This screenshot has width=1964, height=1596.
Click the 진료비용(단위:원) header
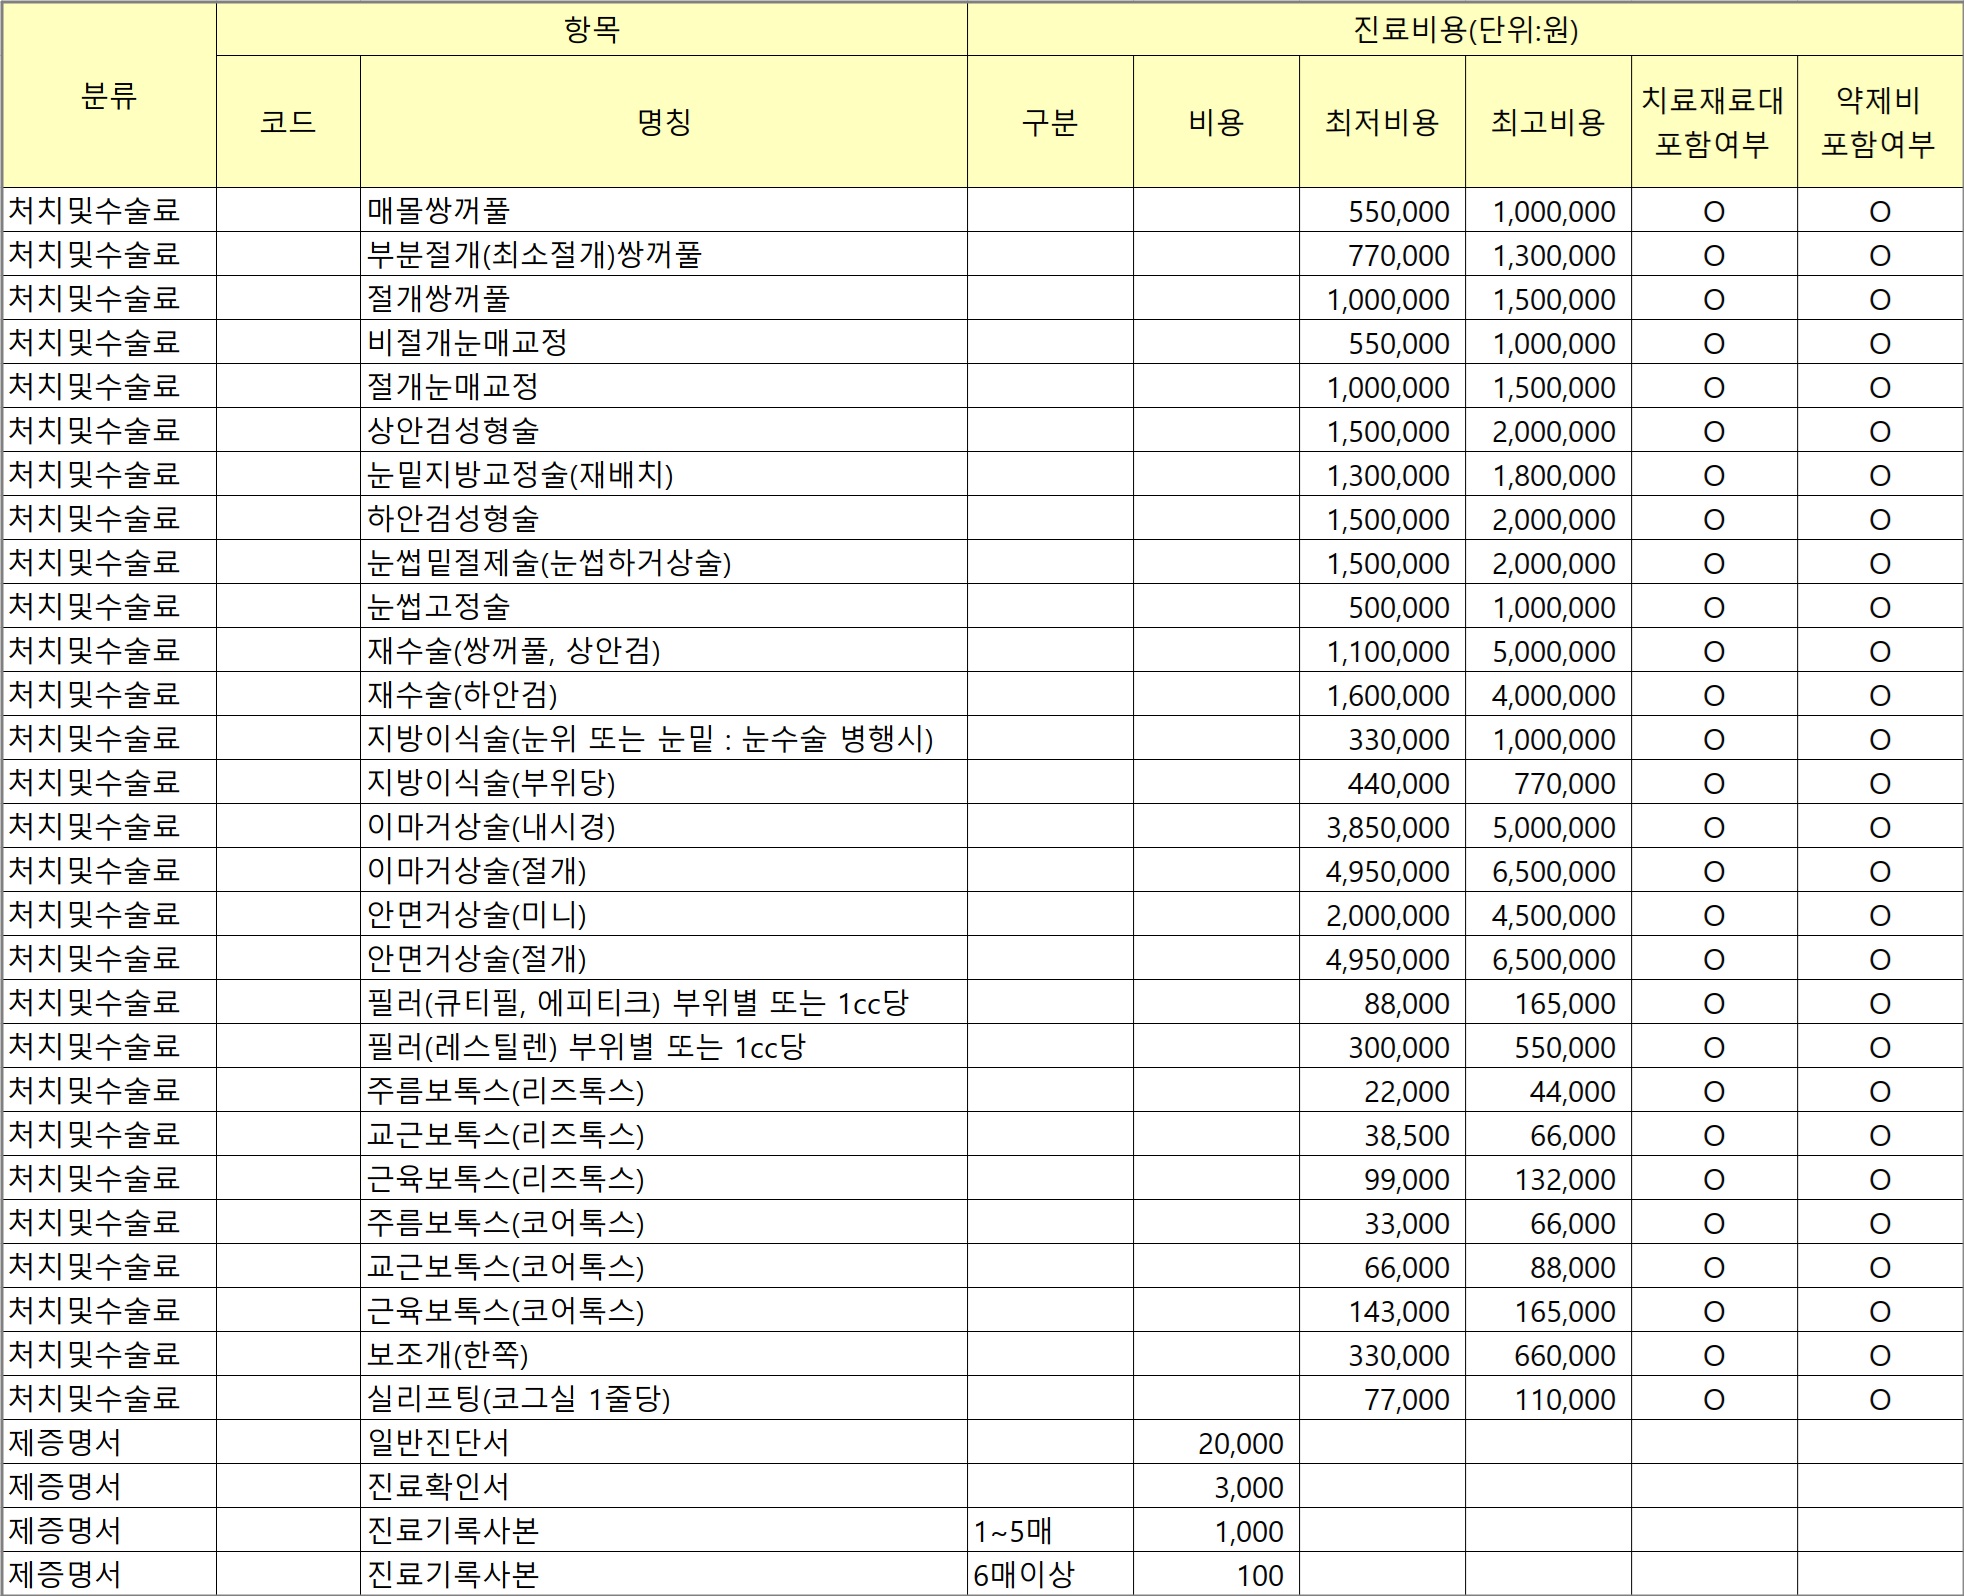click(x=1465, y=30)
